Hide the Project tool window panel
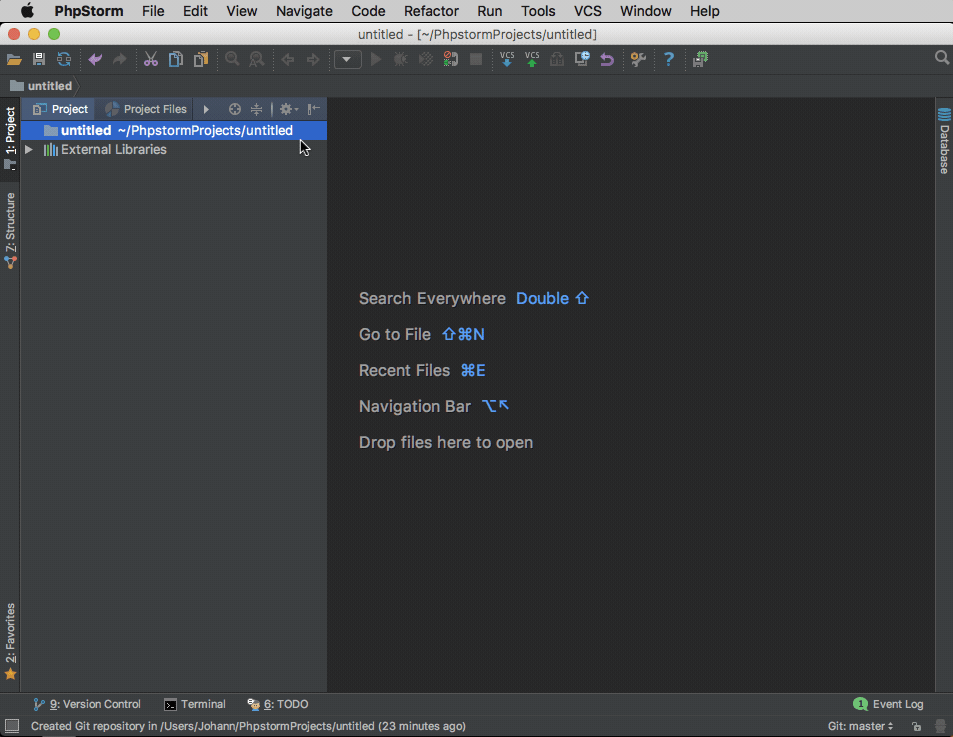This screenshot has width=953, height=737. 314,109
